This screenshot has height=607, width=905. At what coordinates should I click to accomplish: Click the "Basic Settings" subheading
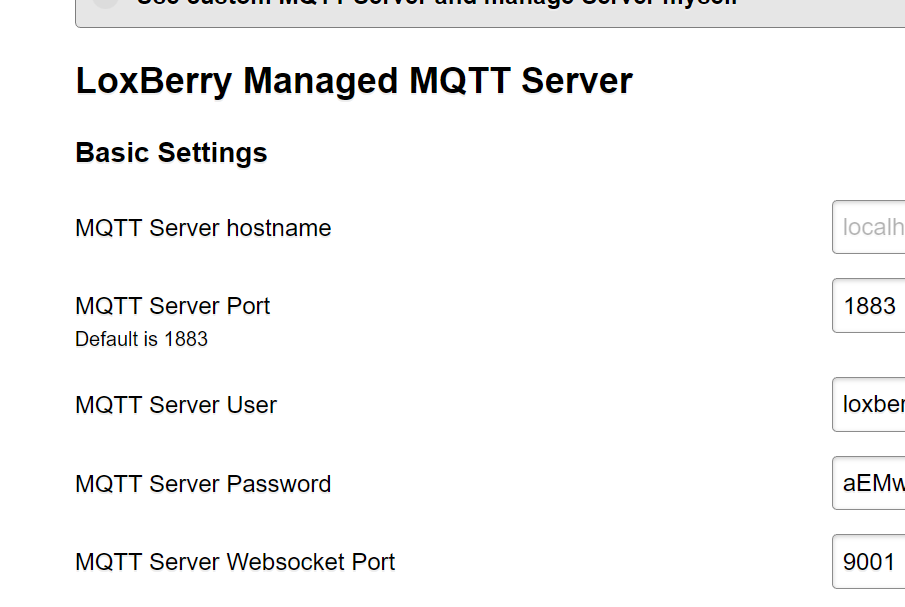pos(171,153)
